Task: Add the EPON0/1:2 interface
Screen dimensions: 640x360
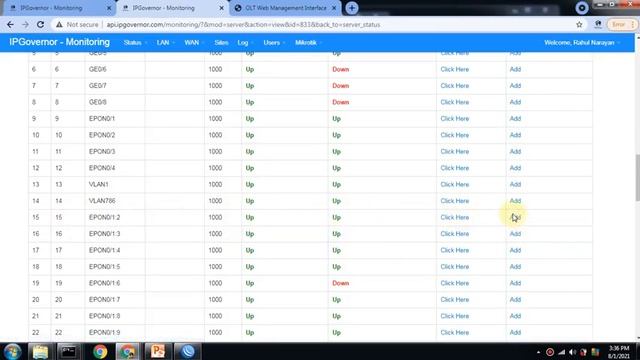Action: pyautogui.click(x=515, y=218)
